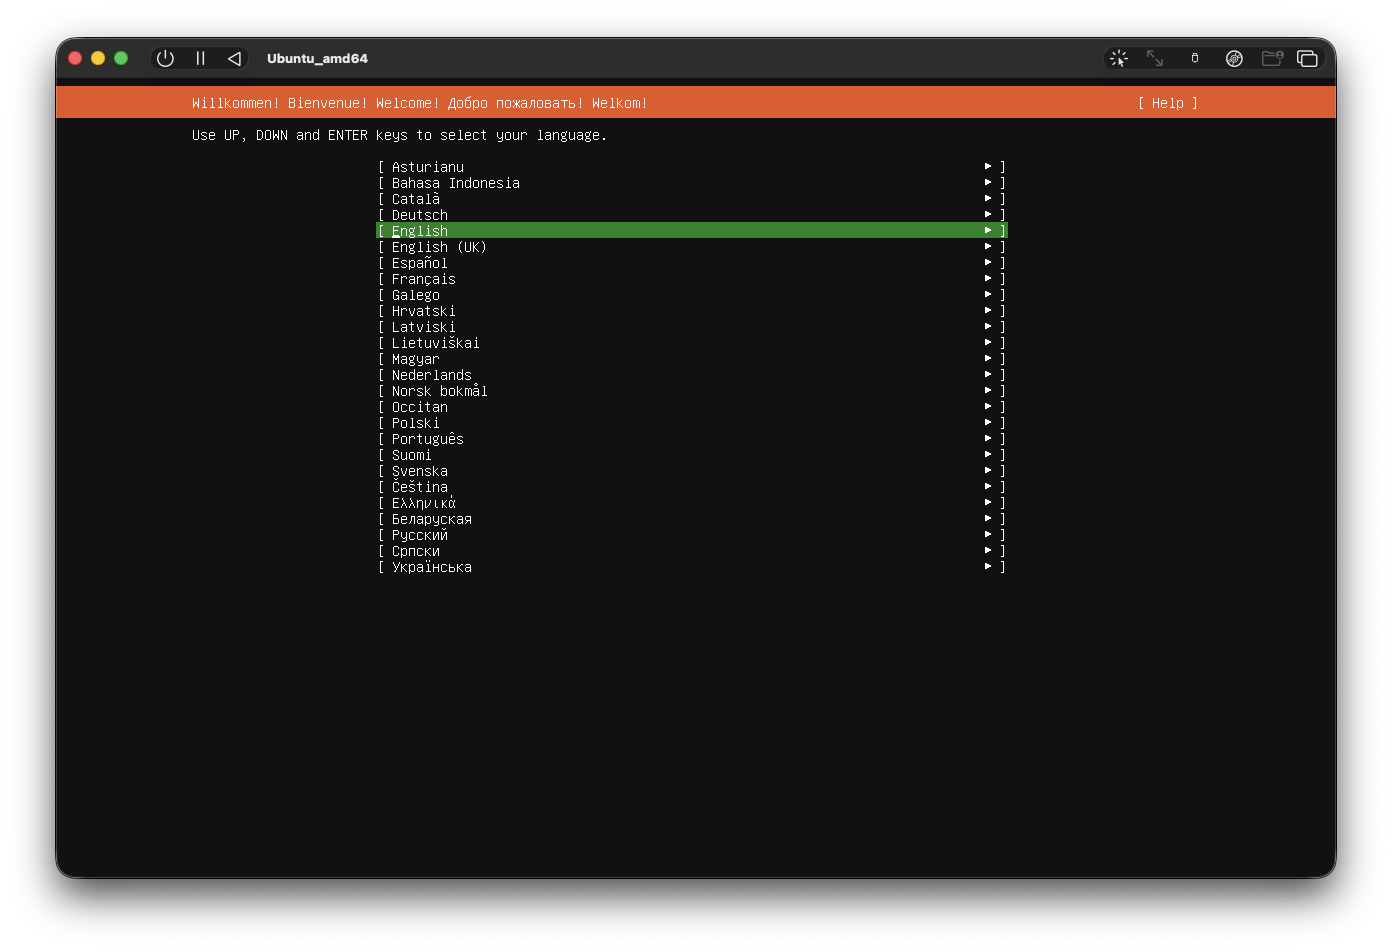Pause the virtual machine
This screenshot has height=952, width=1392.
click(x=200, y=58)
